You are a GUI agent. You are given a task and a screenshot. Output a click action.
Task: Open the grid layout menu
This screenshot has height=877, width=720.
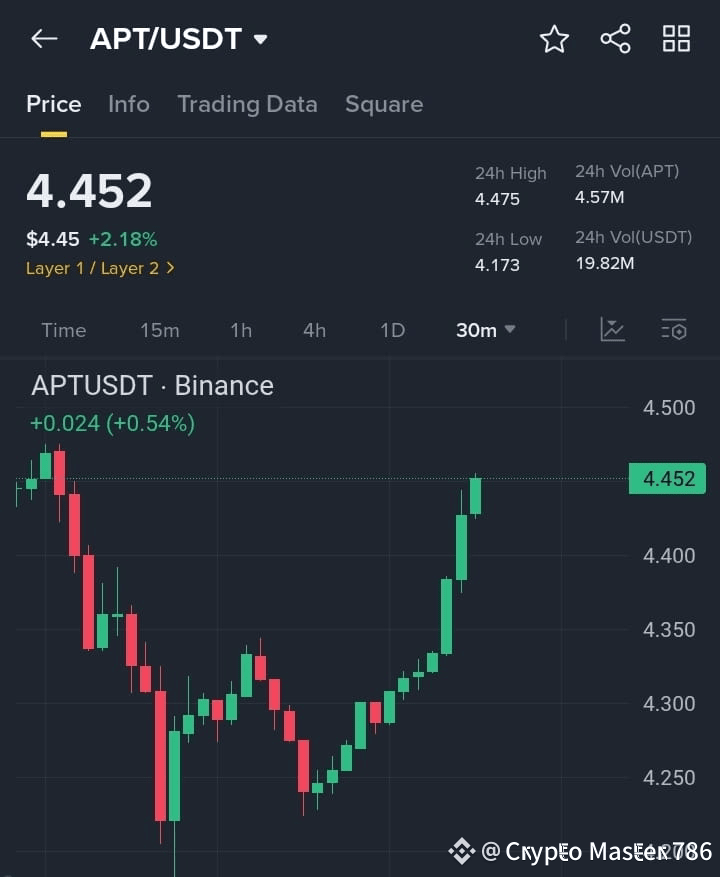(x=676, y=39)
